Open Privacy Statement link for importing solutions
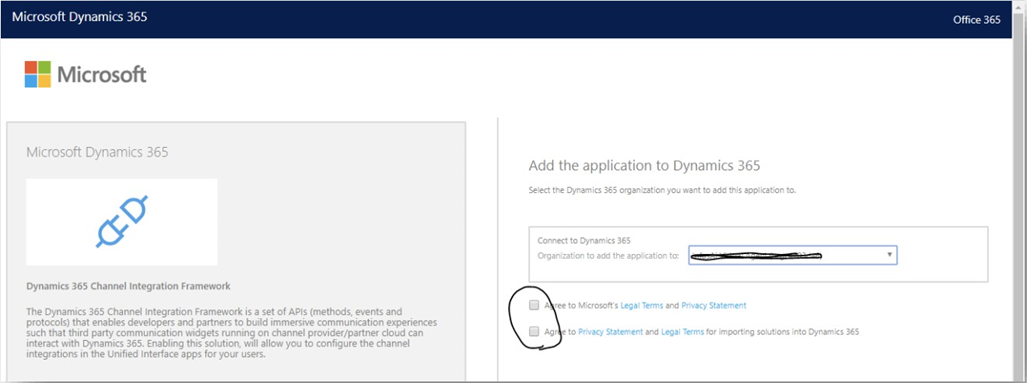Image resolution: width=1027 pixels, height=383 pixels. pyautogui.click(x=610, y=332)
